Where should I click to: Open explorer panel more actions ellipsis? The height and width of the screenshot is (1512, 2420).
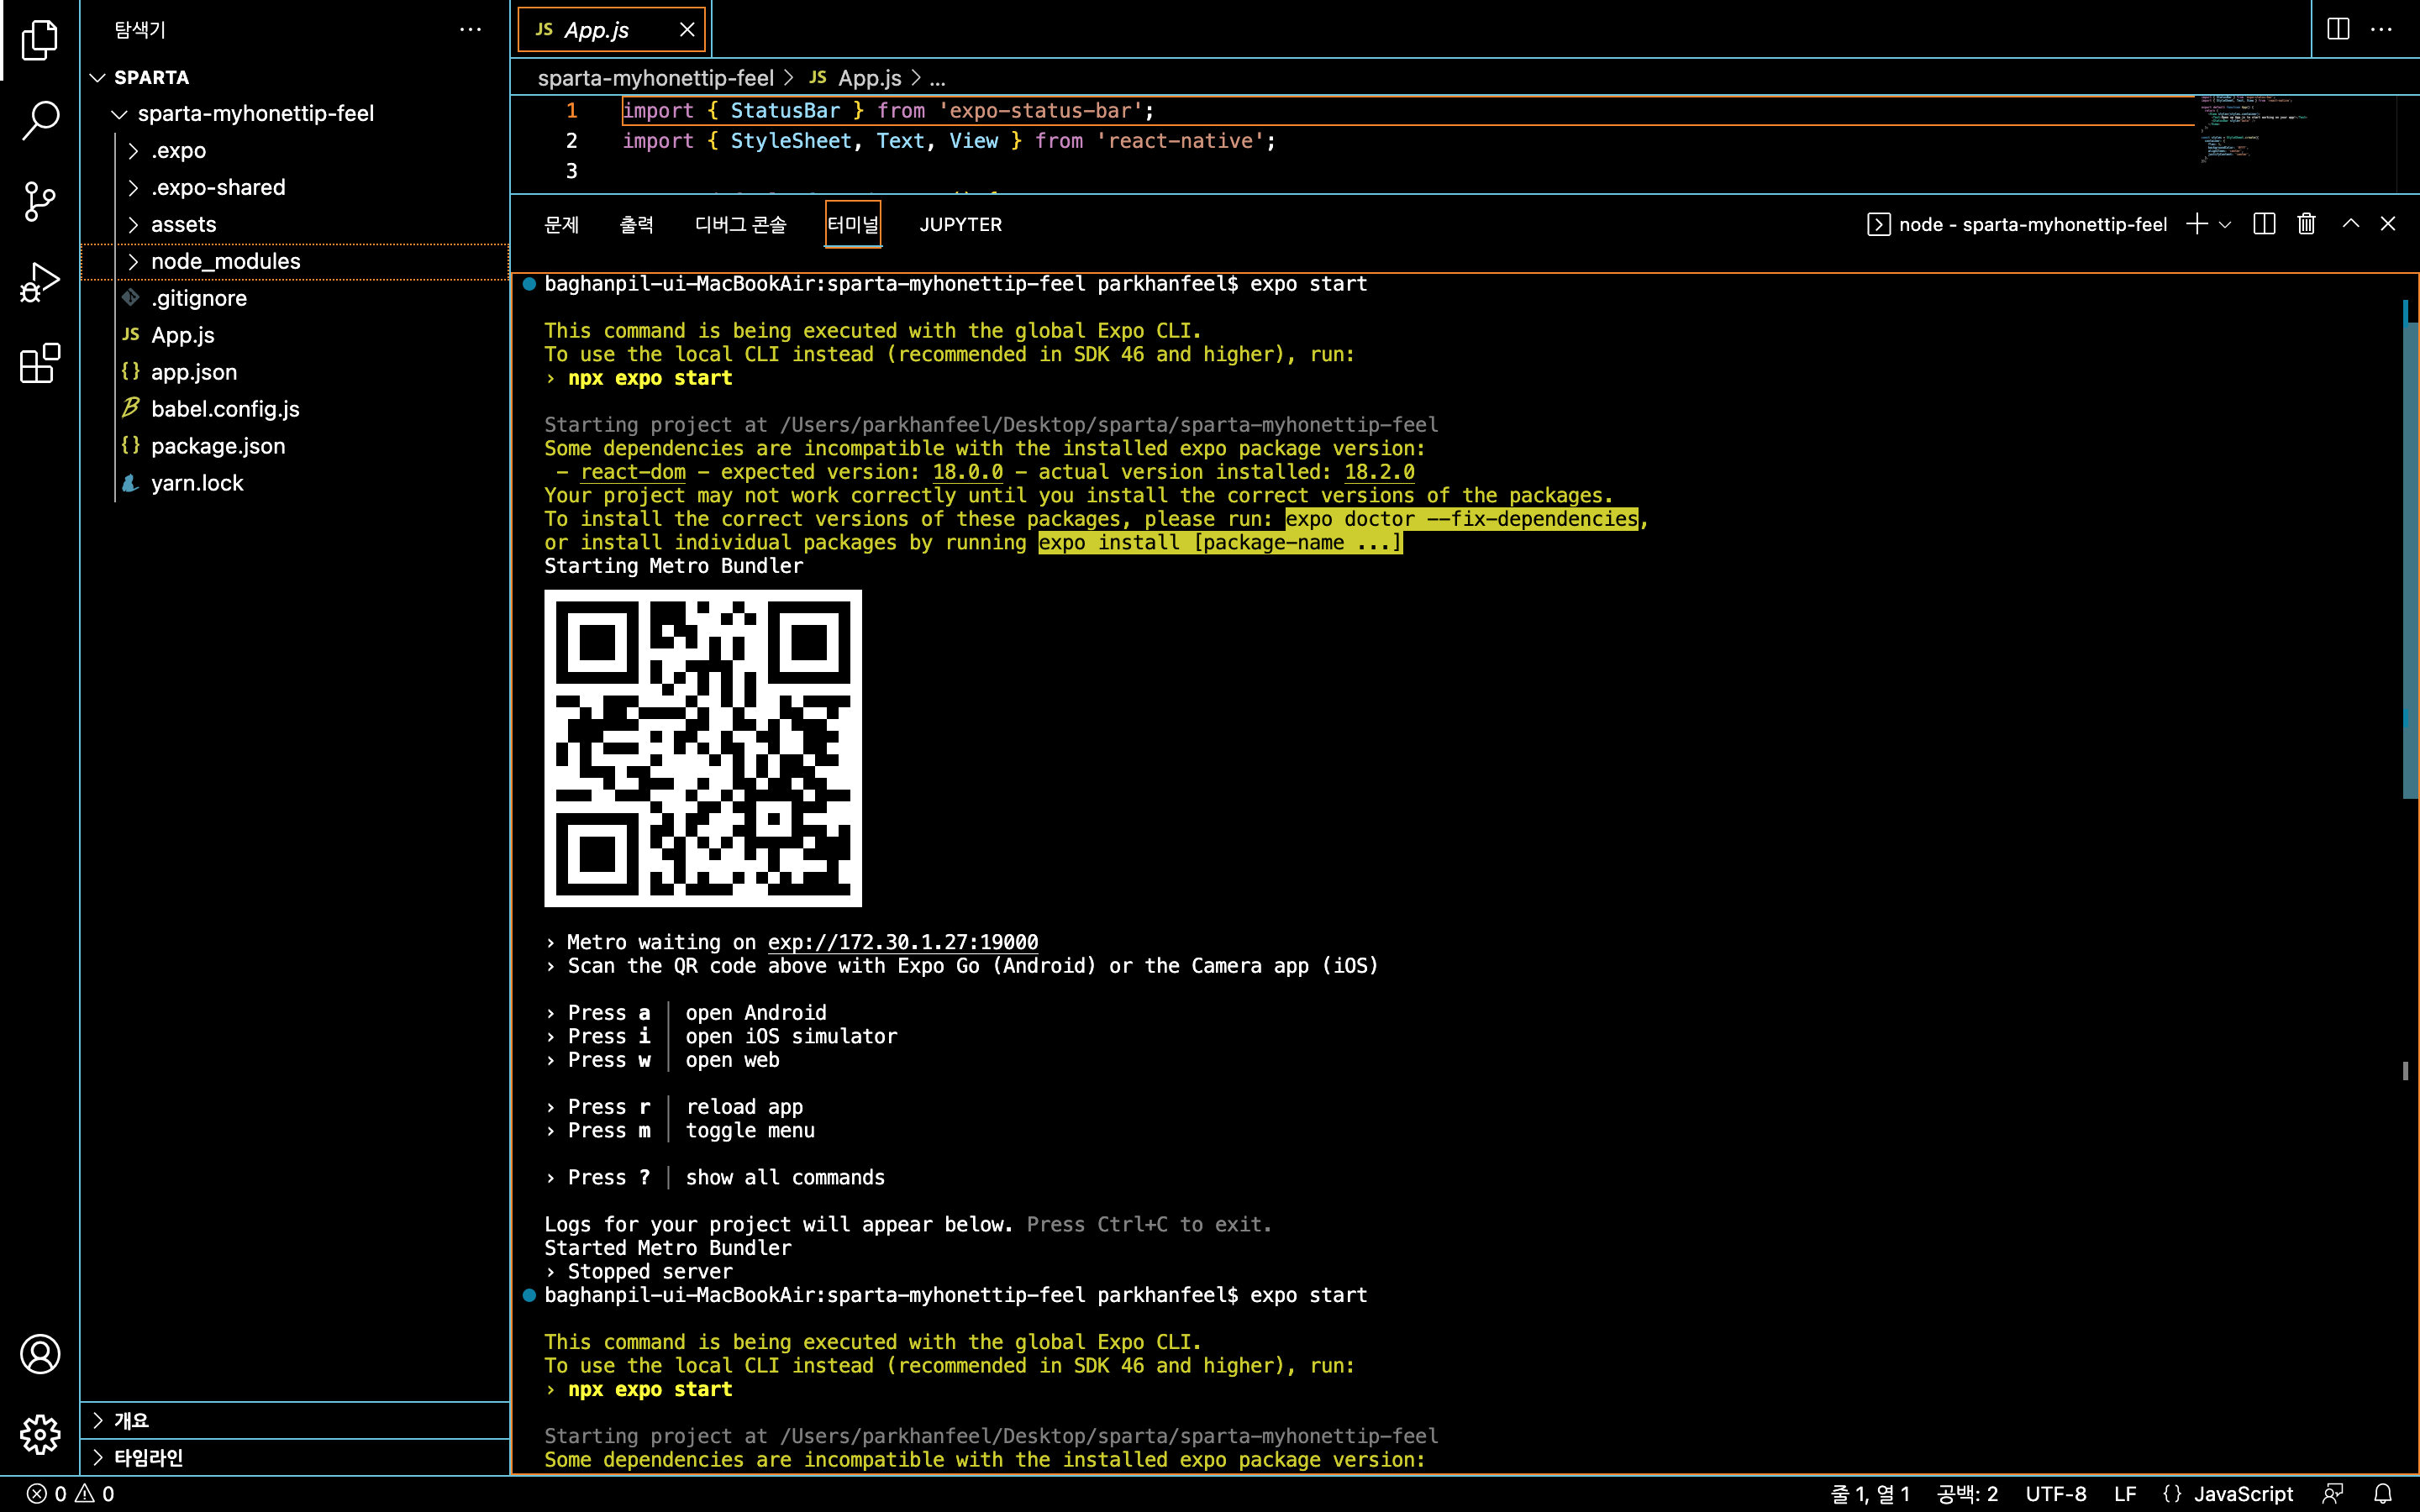coord(470,30)
